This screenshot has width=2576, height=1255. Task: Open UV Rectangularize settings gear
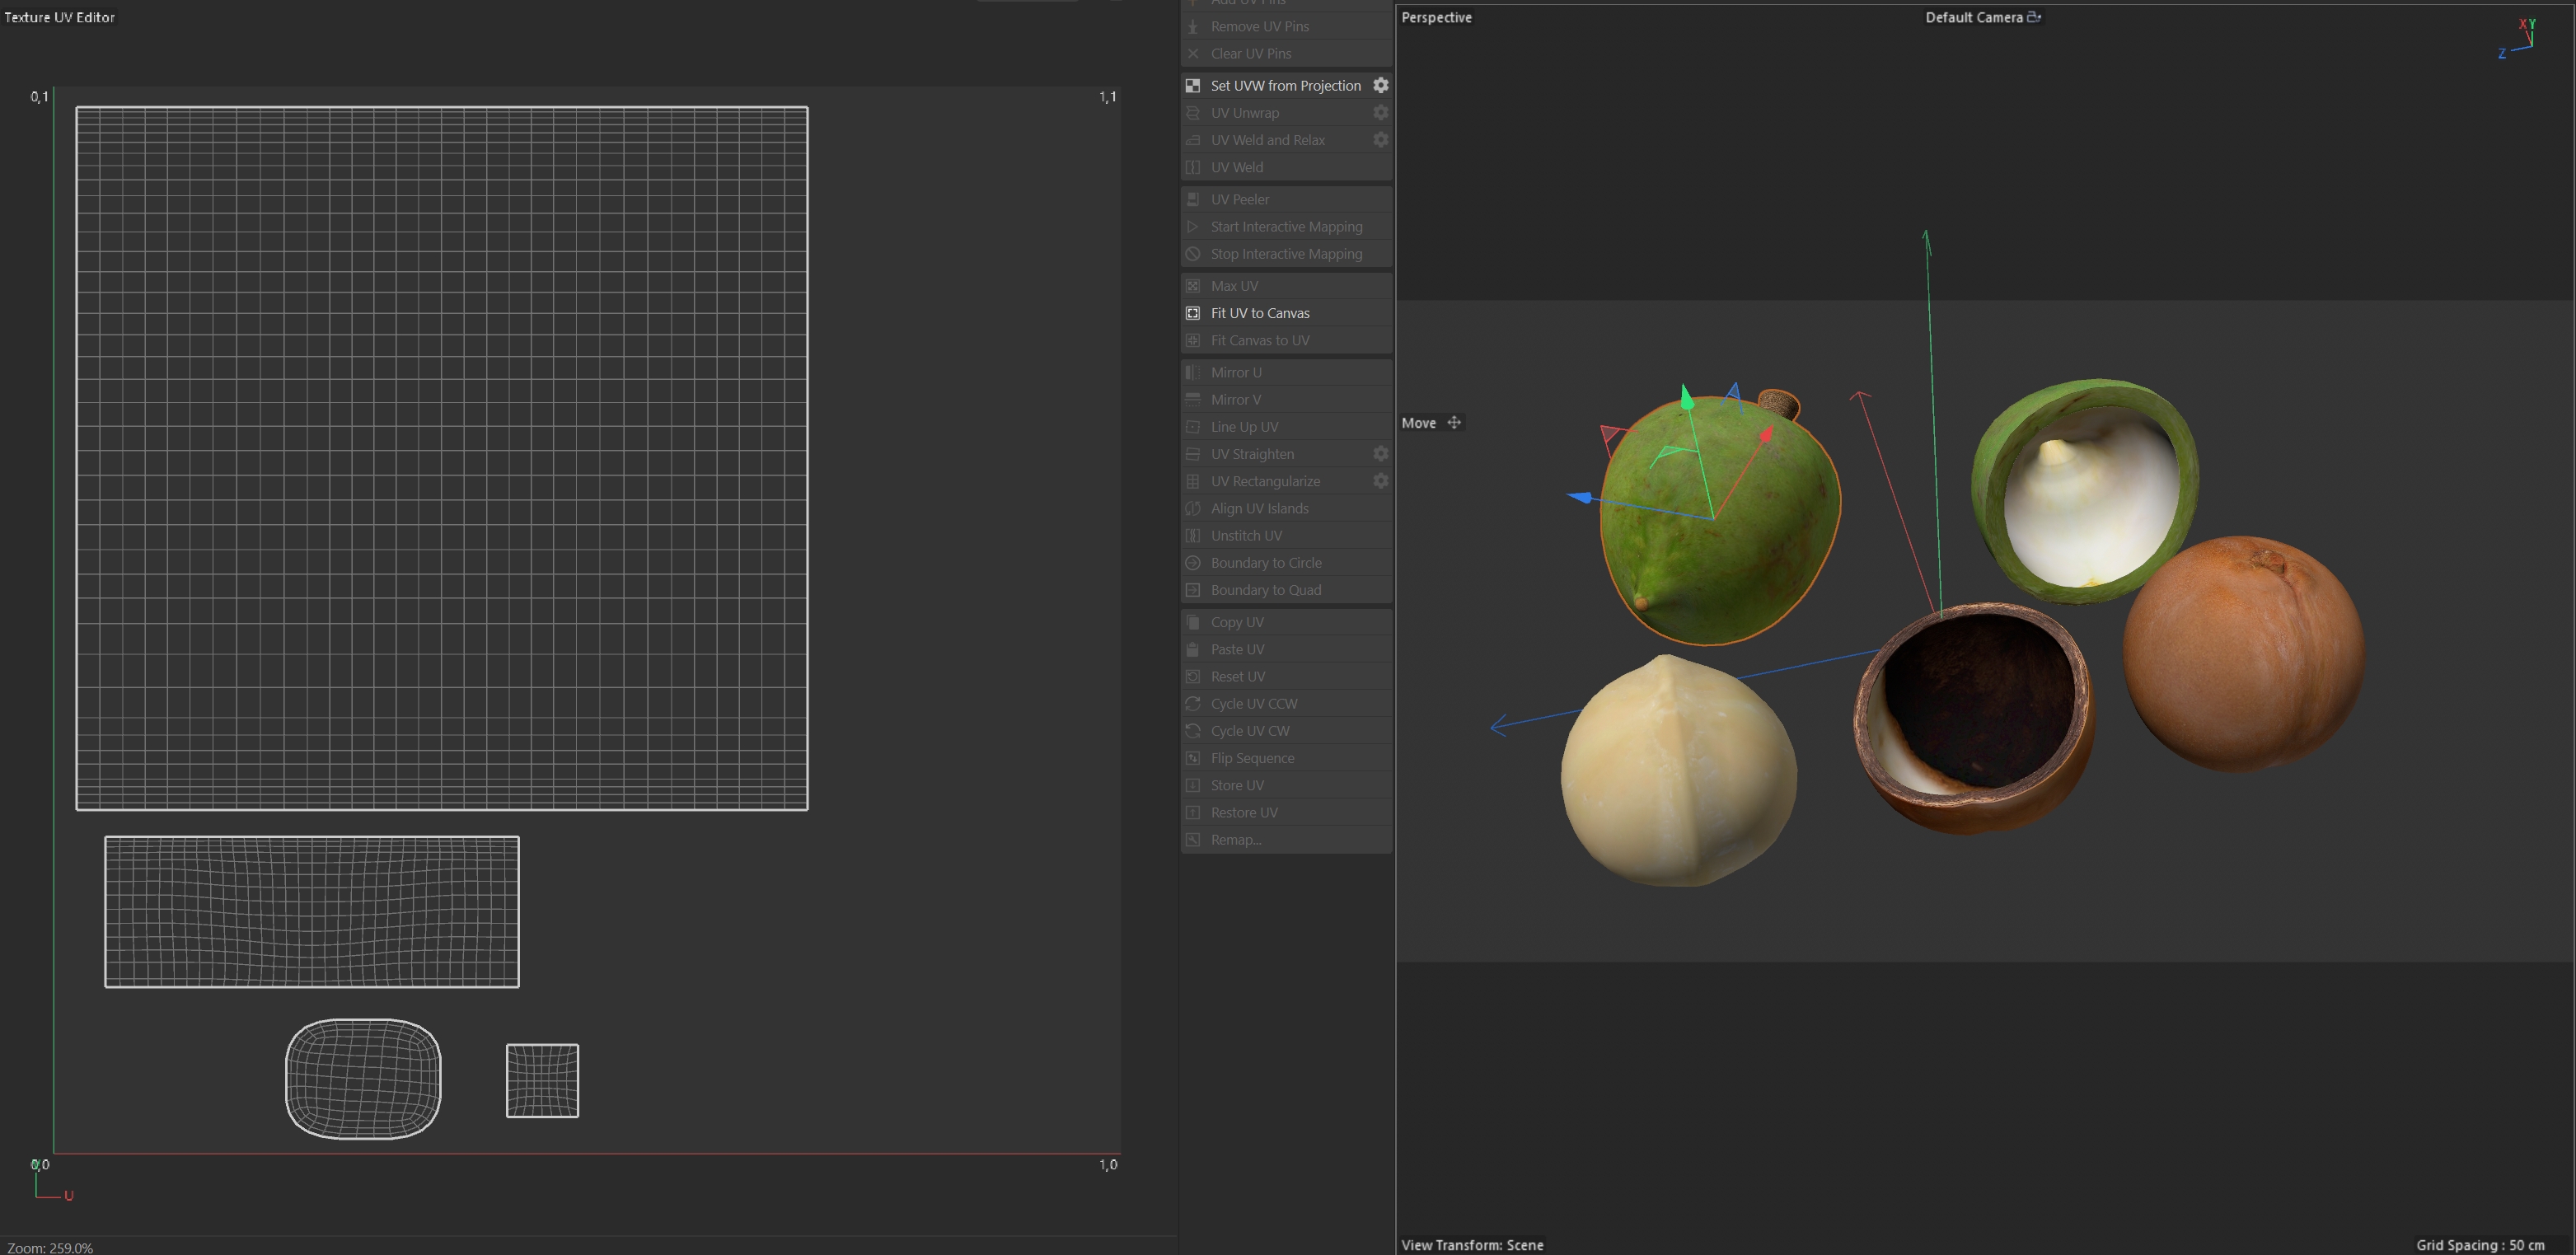1380,481
